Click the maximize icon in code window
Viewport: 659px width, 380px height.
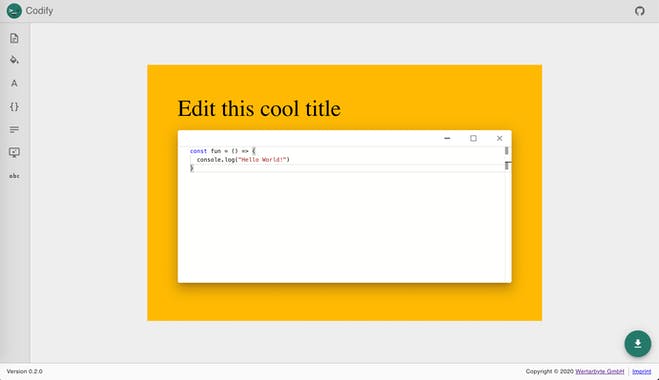coord(473,138)
